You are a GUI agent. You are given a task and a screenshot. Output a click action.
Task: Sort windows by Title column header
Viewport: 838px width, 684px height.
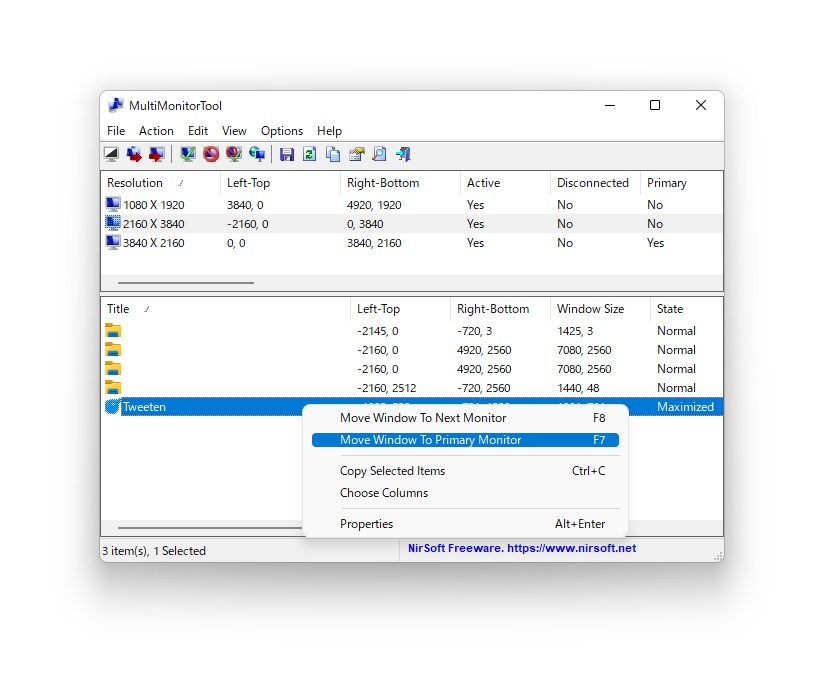pos(225,309)
